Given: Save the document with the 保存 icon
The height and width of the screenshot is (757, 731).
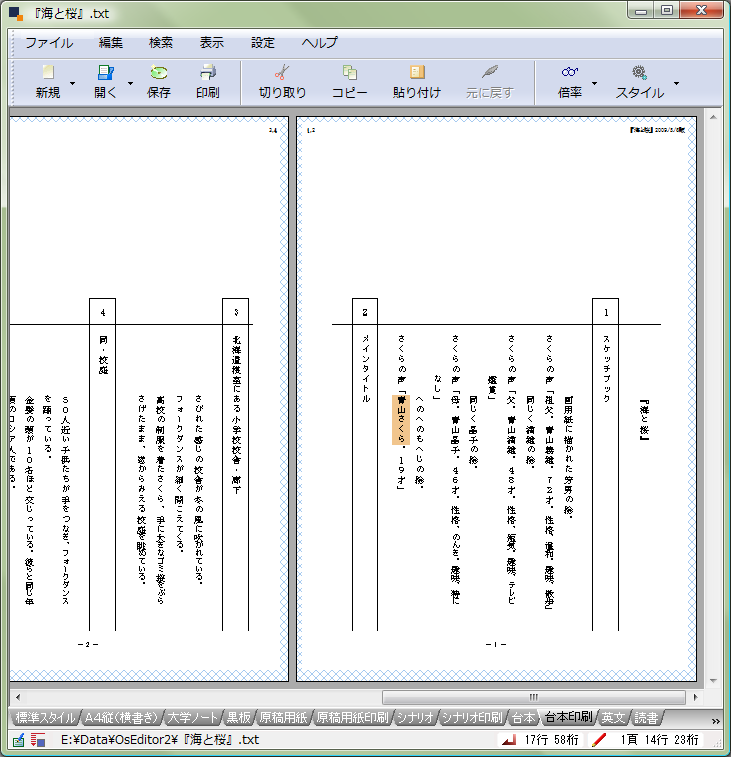Looking at the screenshot, I should pyautogui.click(x=159, y=72).
